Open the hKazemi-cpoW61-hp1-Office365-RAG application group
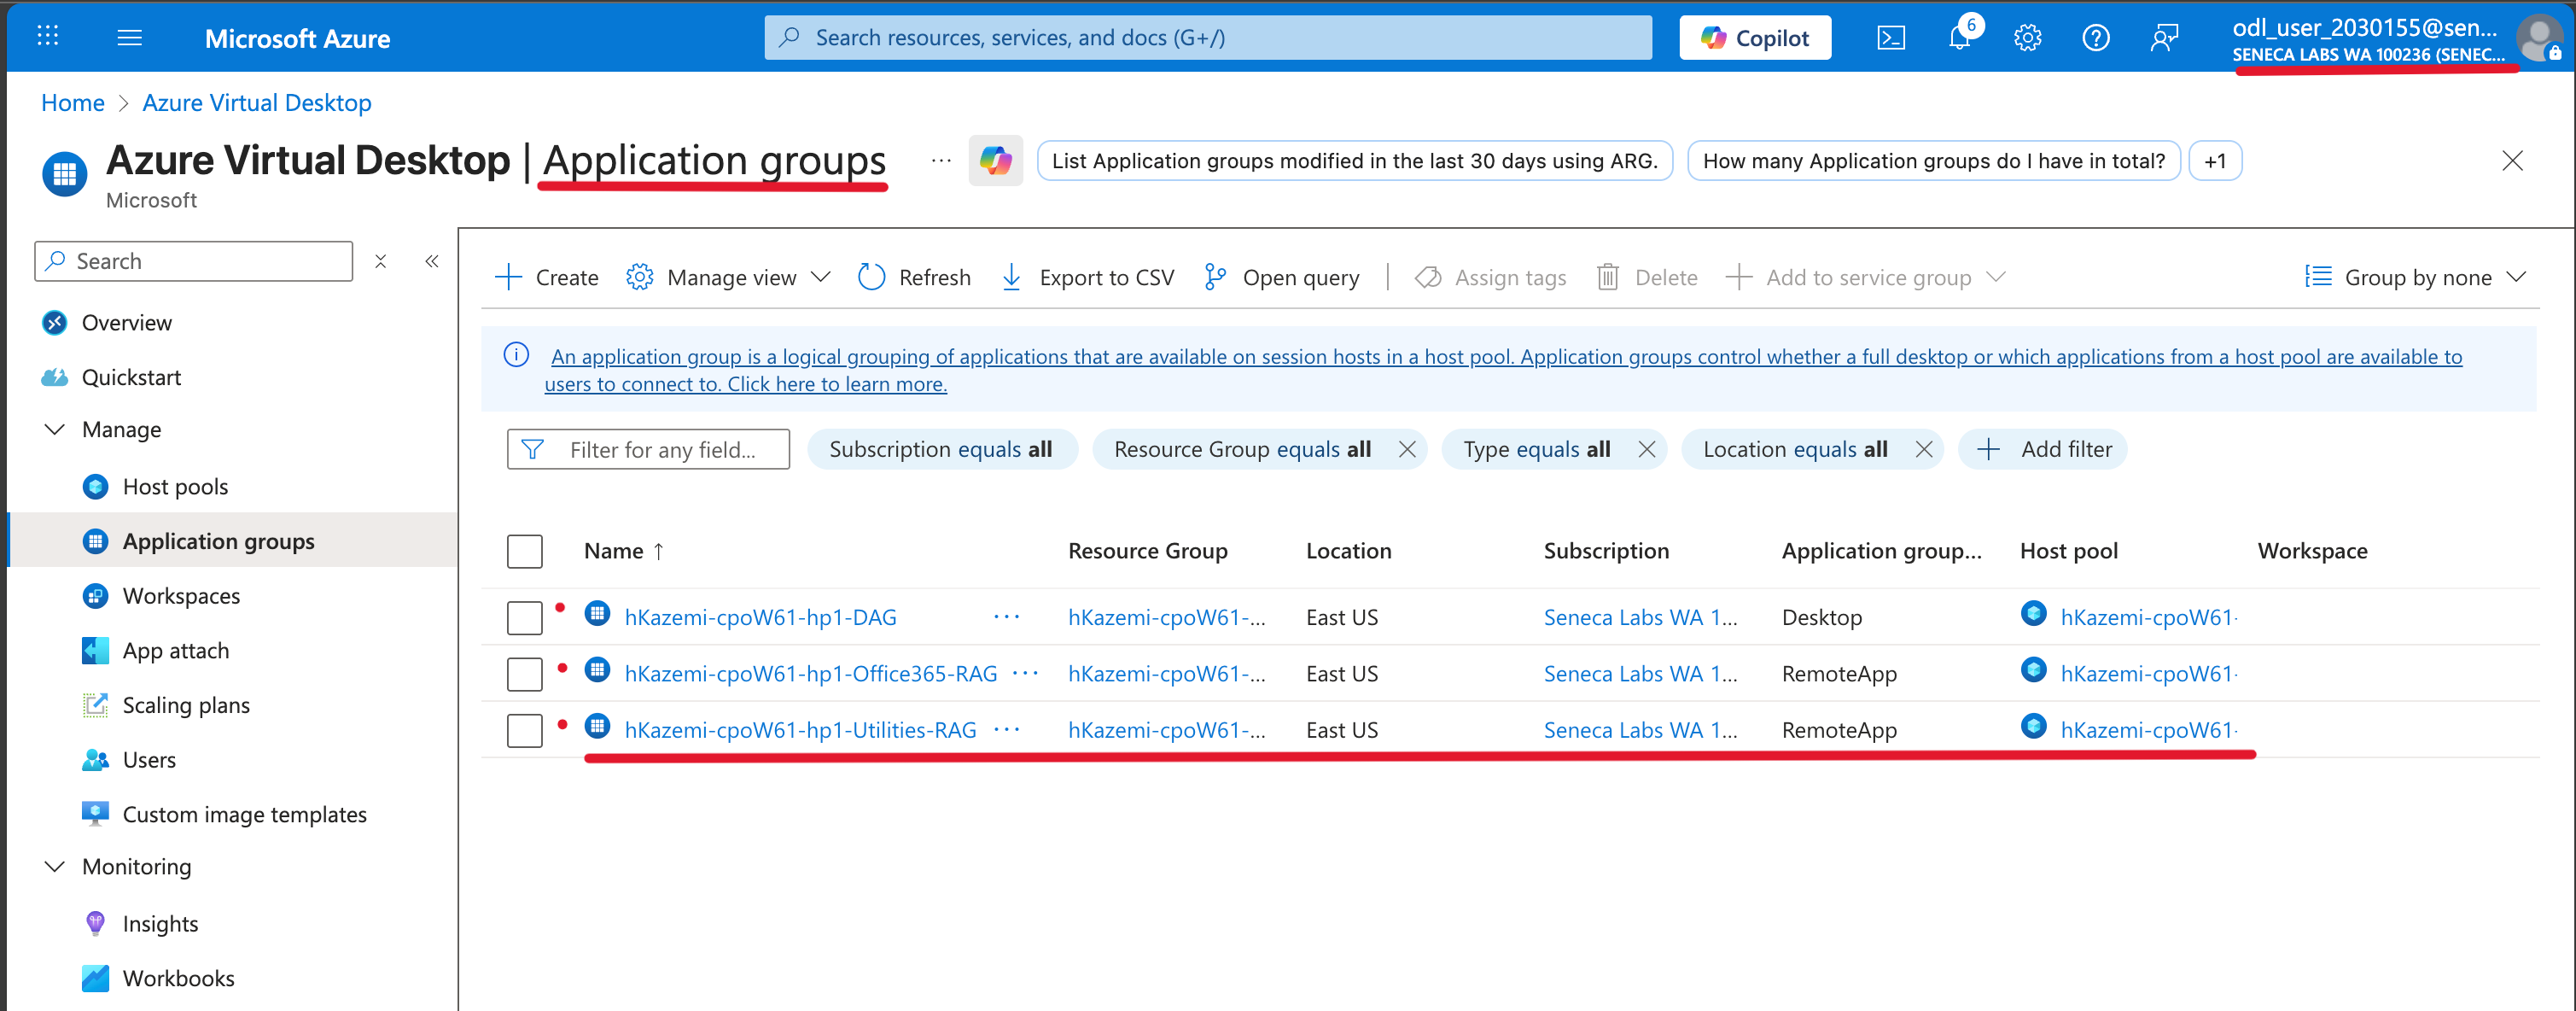 (811, 673)
